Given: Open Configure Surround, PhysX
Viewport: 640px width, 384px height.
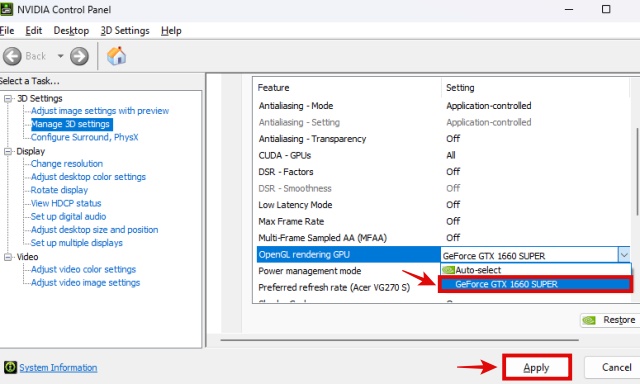Looking at the screenshot, I should [x=84, y=137].
